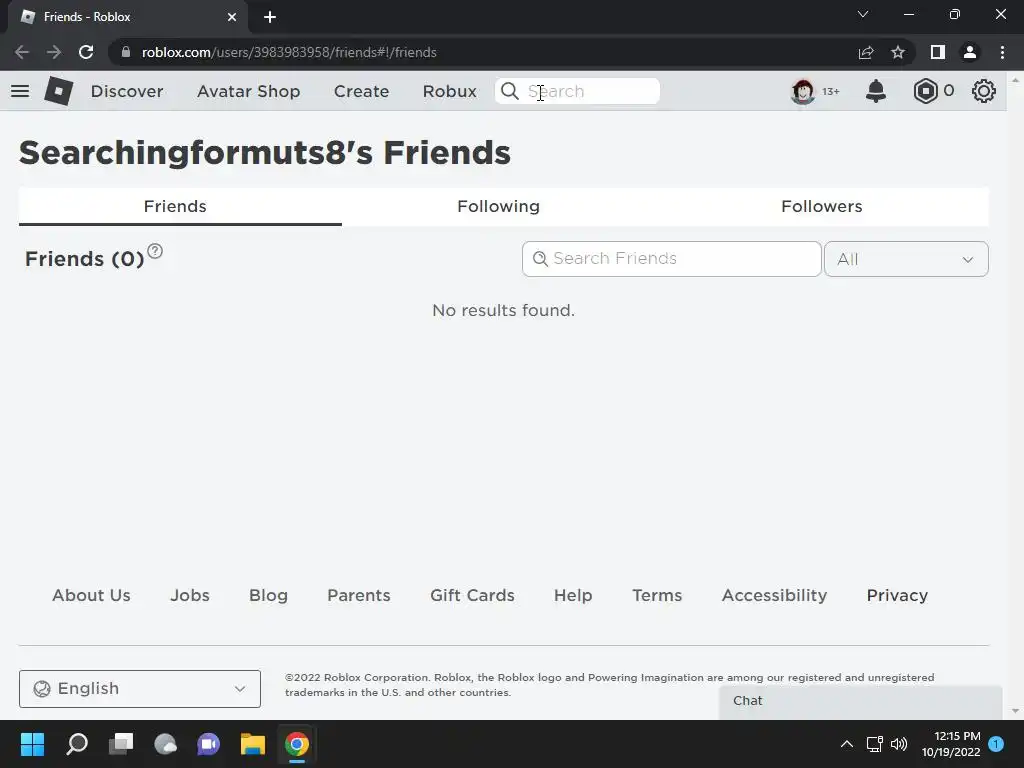Open the browser side panel icon
This screenshot has width=1024, height=768.
[938, 52]
